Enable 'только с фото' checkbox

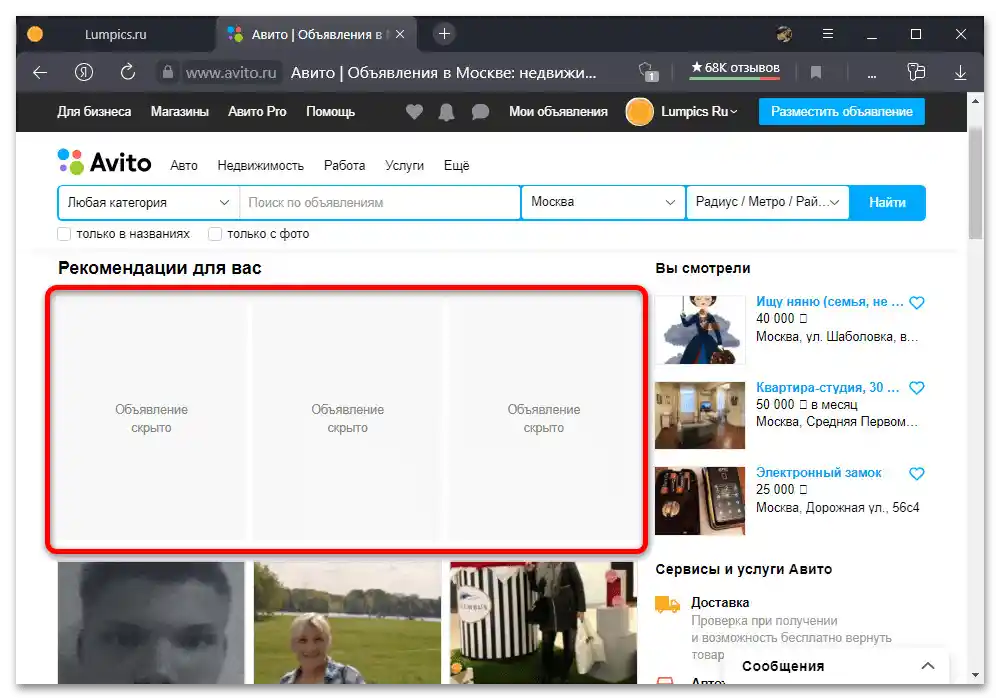click(x=215, y=234)
